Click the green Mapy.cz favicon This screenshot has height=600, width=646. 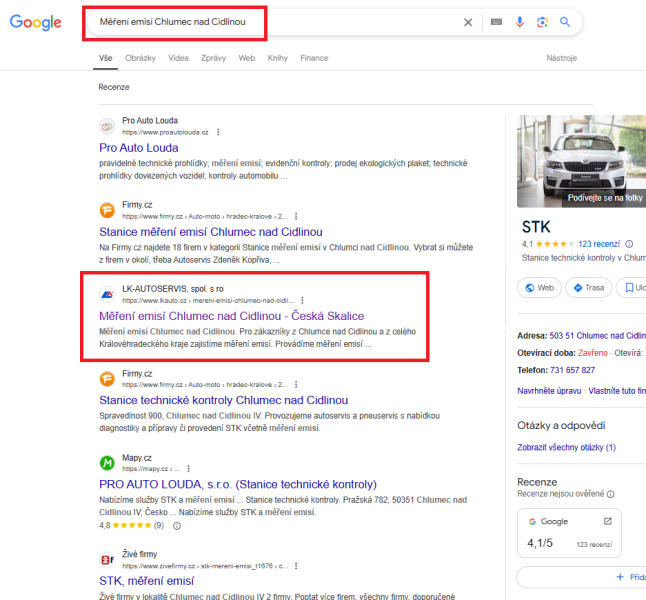pos(107,463)
